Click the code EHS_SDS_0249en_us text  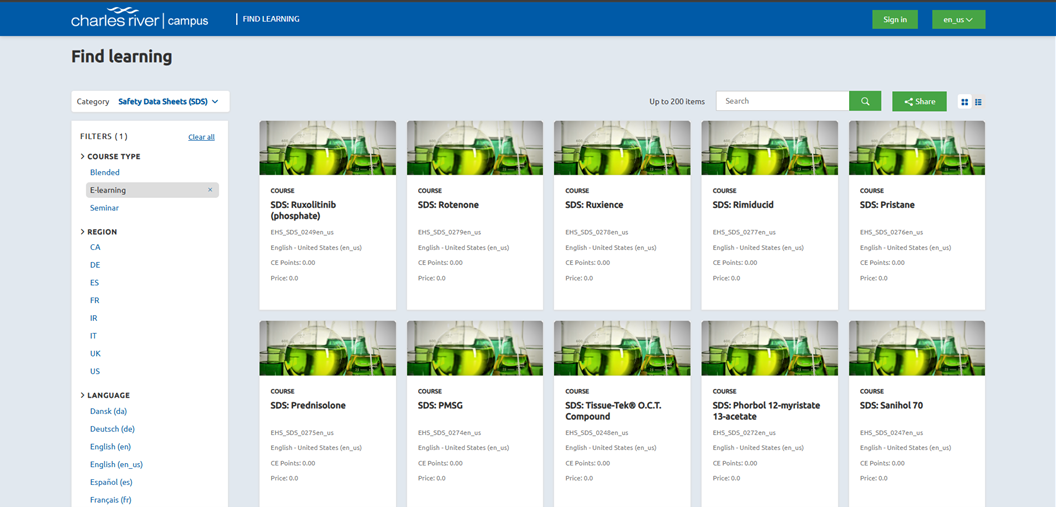[x=302, y=232]
